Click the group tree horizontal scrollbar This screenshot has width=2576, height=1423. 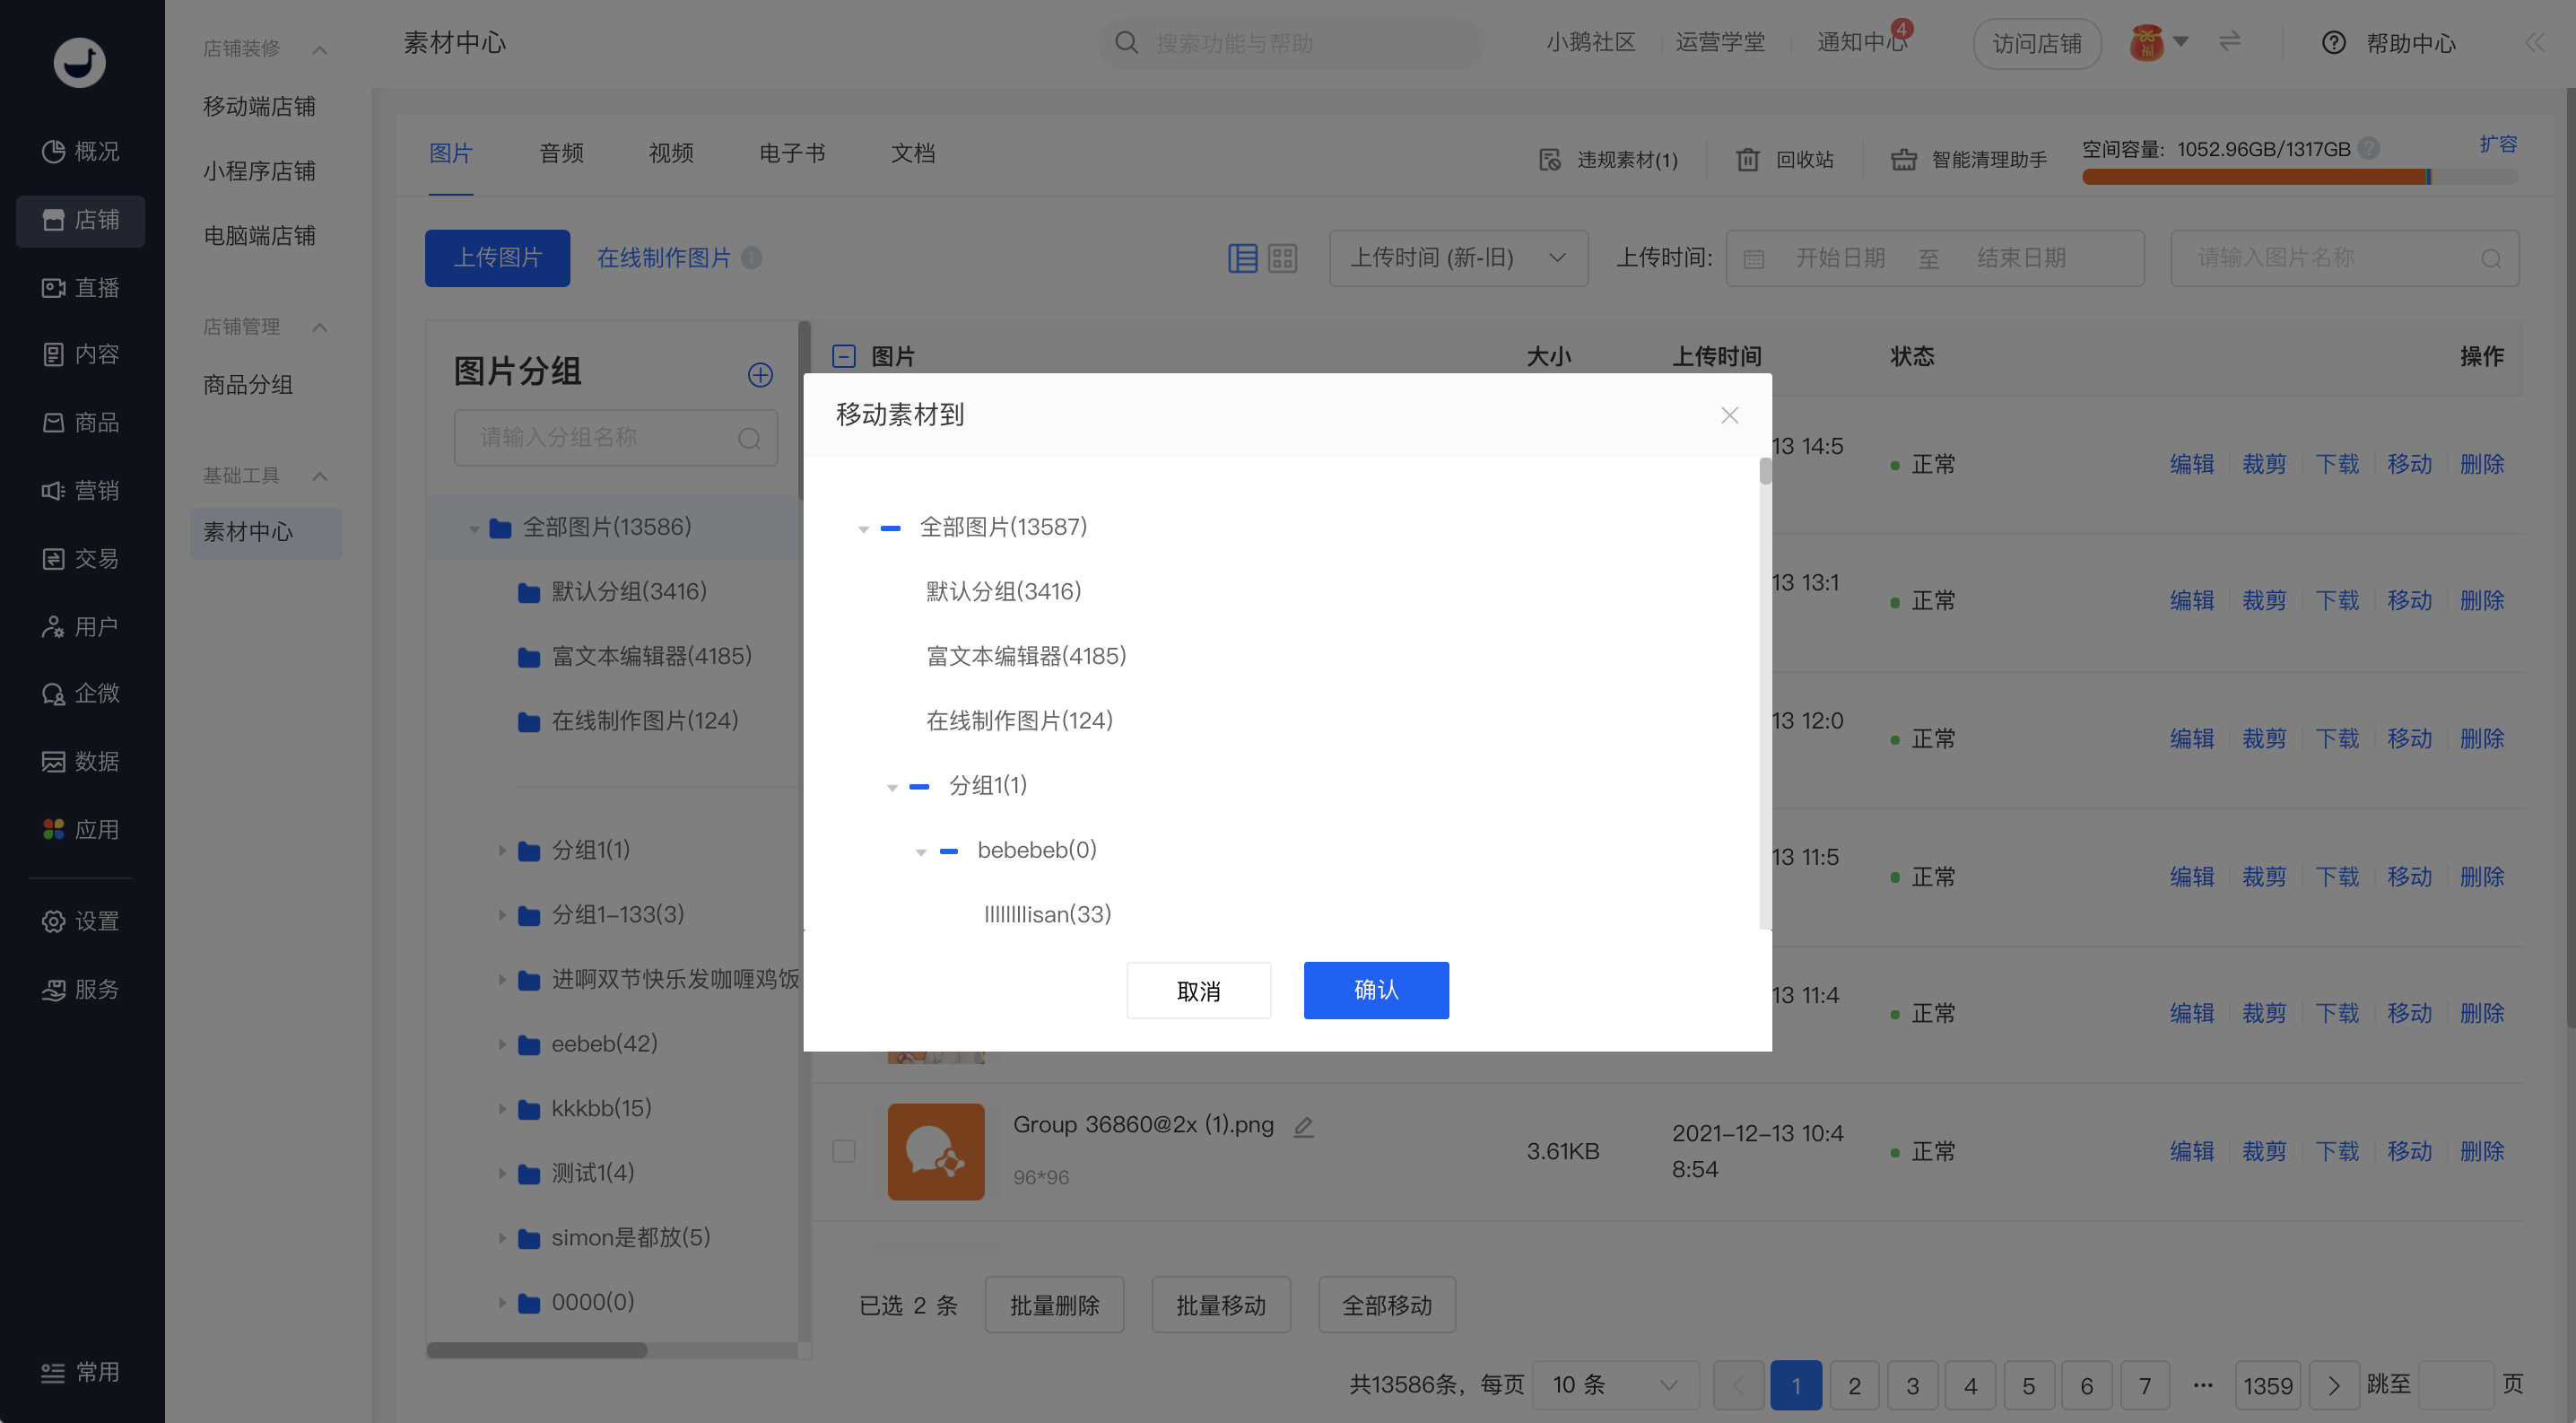(537, 1350)
